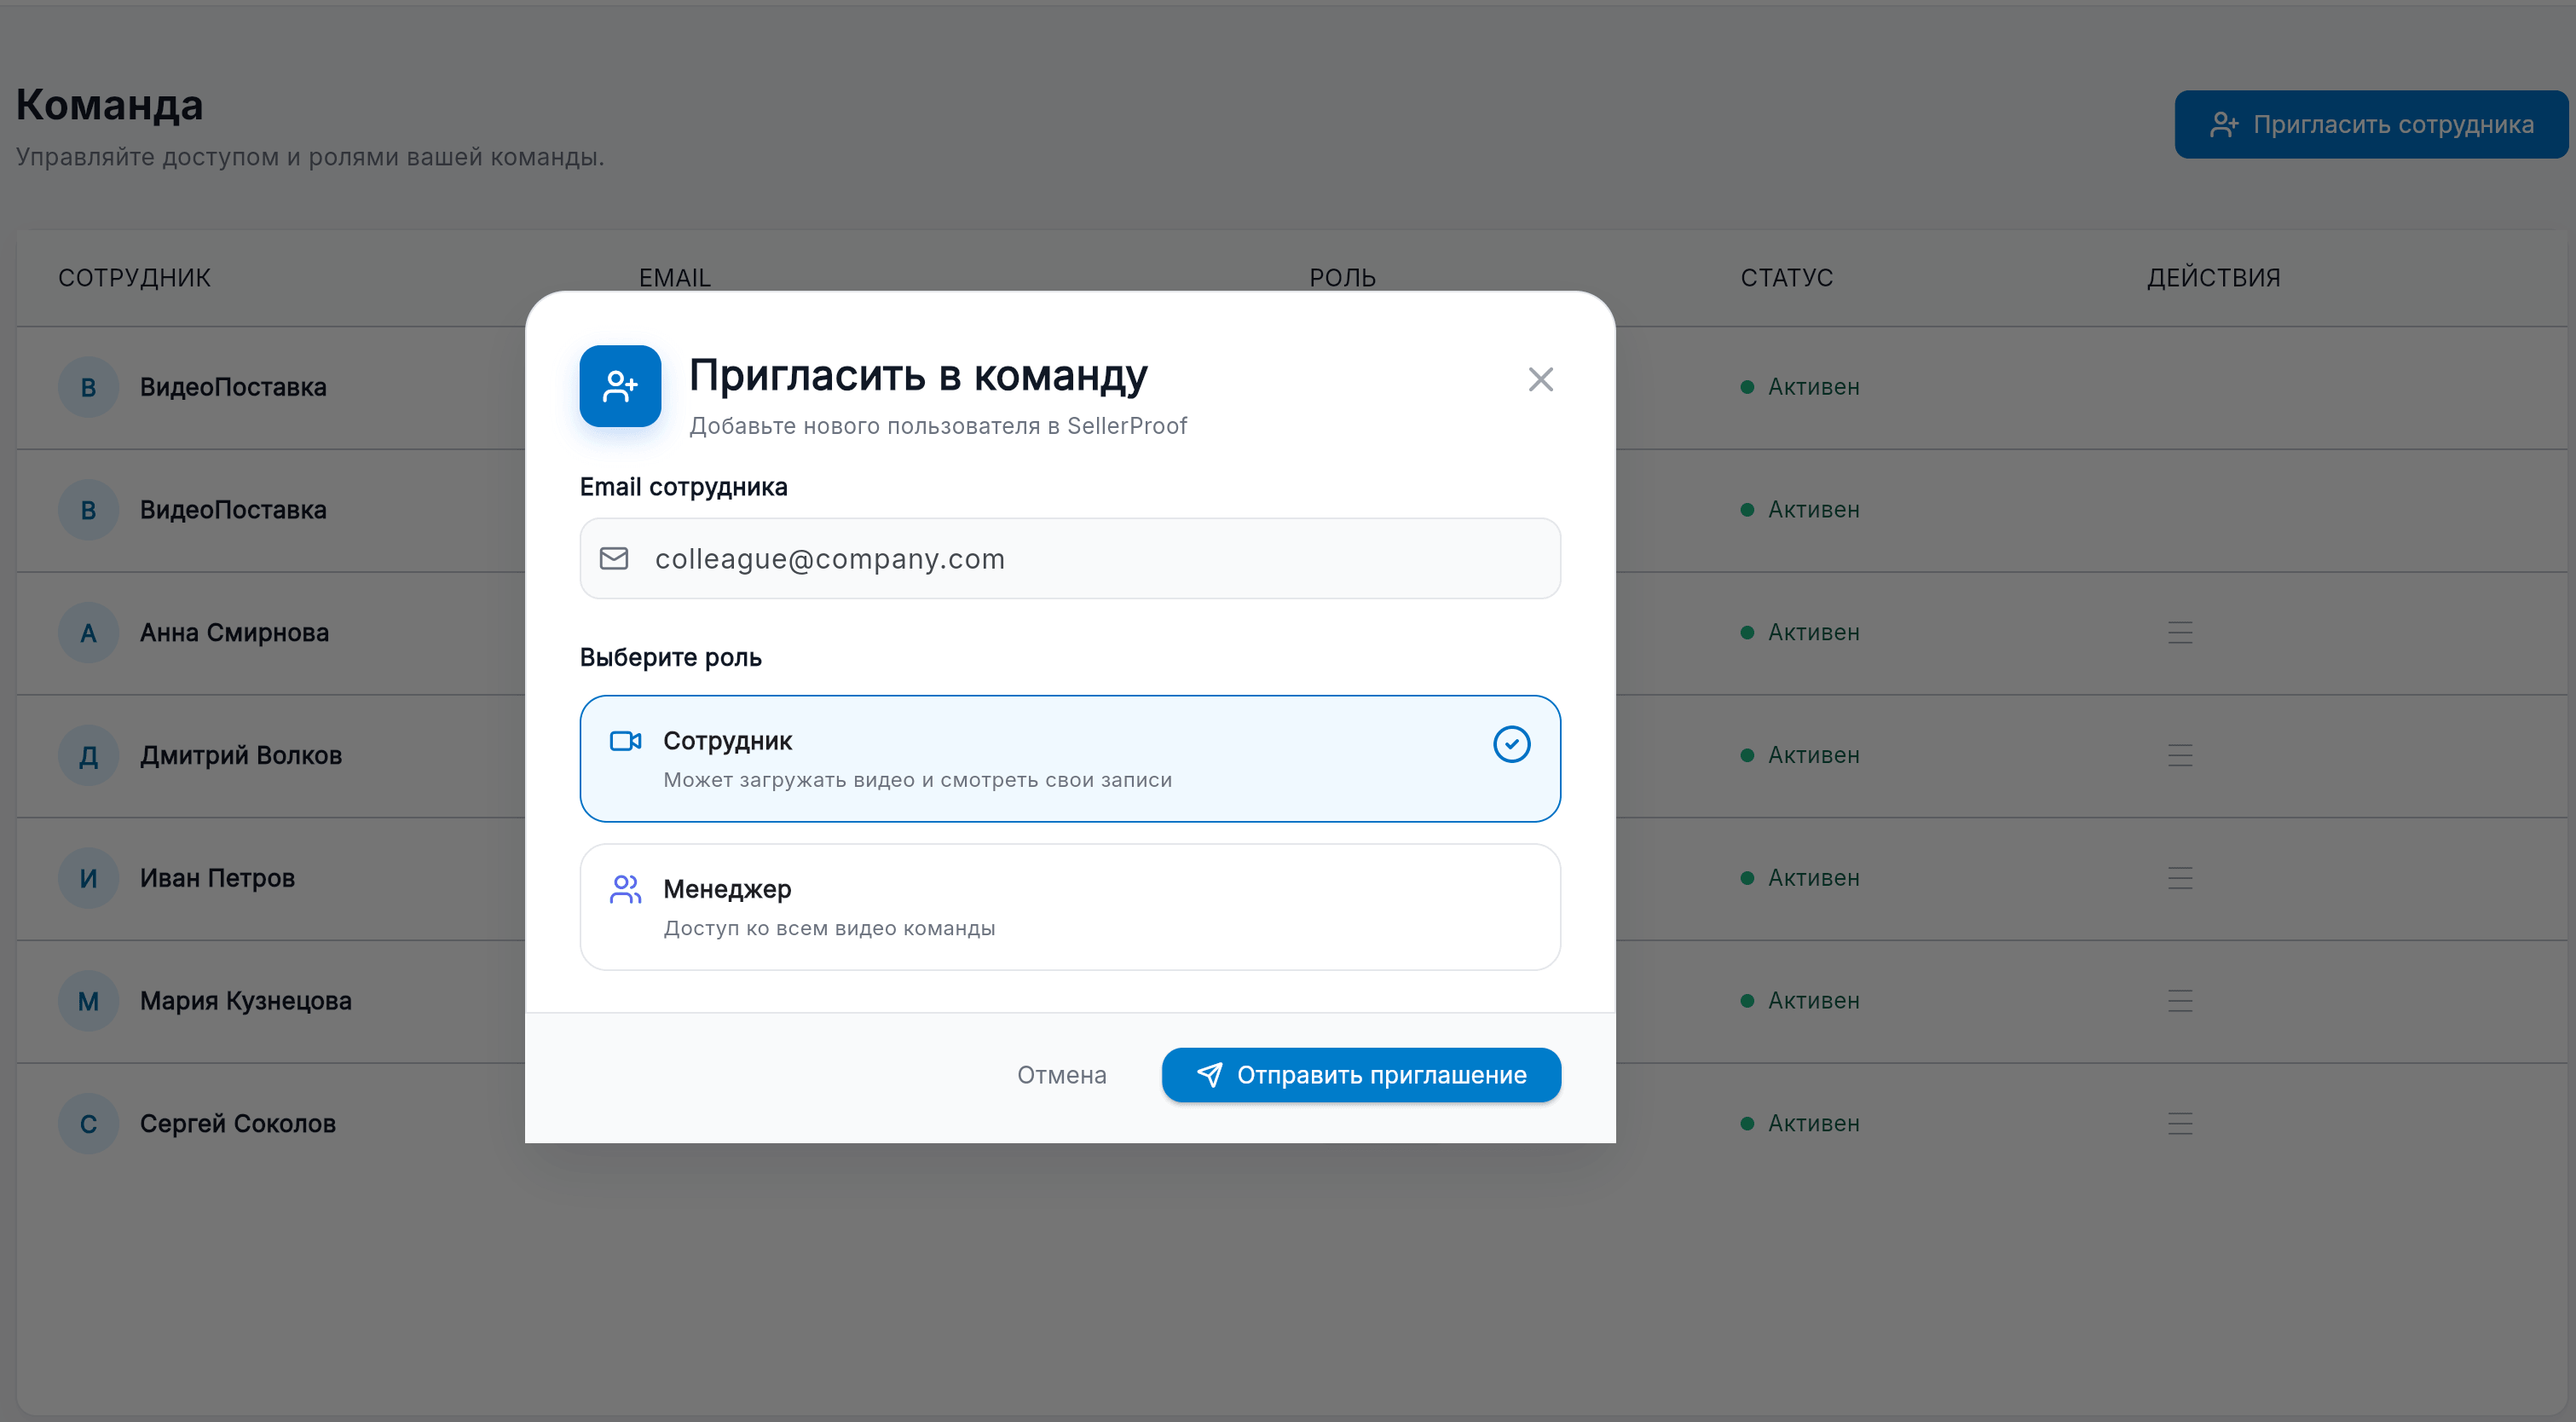
Task: Click the СТАТУС column header
Action: 1786,277
